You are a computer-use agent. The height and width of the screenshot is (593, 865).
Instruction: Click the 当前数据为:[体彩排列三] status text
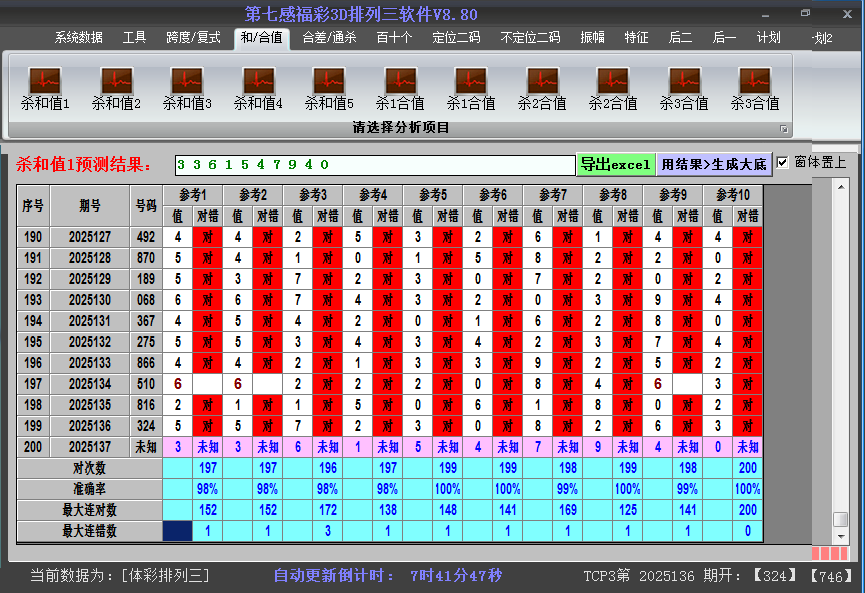120,576
